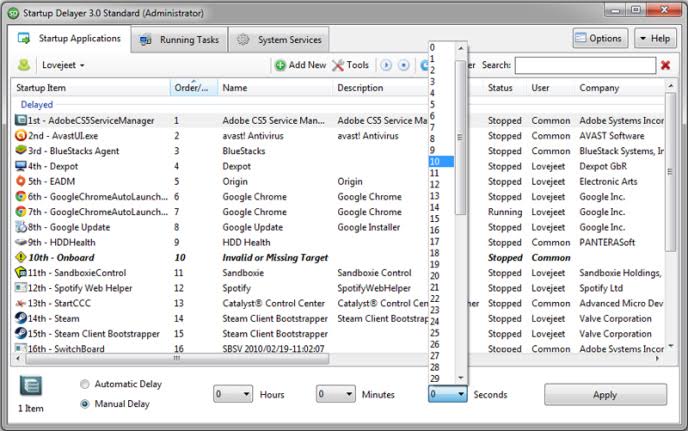
Task: Select the Manual Delay radio button
Action: point(85,404)
